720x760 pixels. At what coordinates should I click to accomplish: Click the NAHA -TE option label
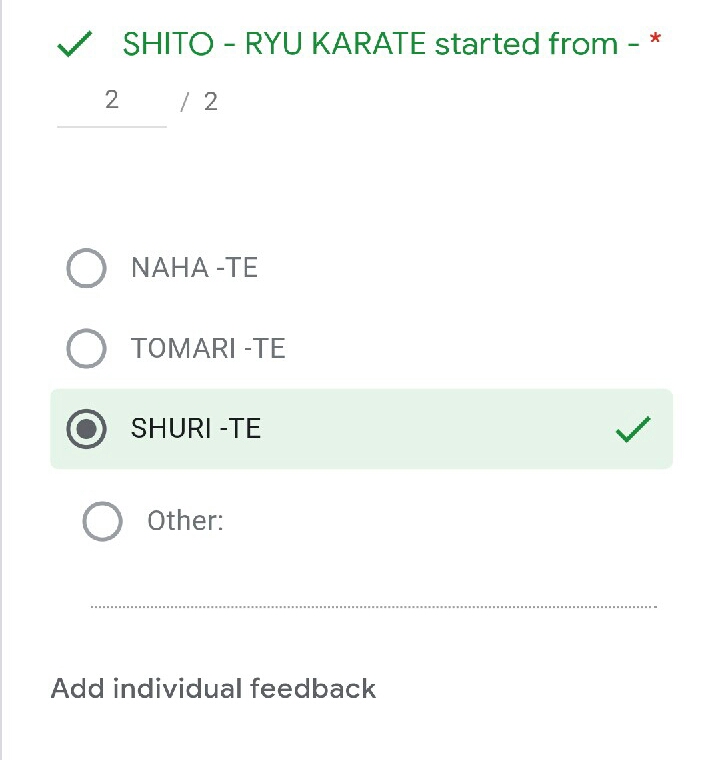click(194, 268)
